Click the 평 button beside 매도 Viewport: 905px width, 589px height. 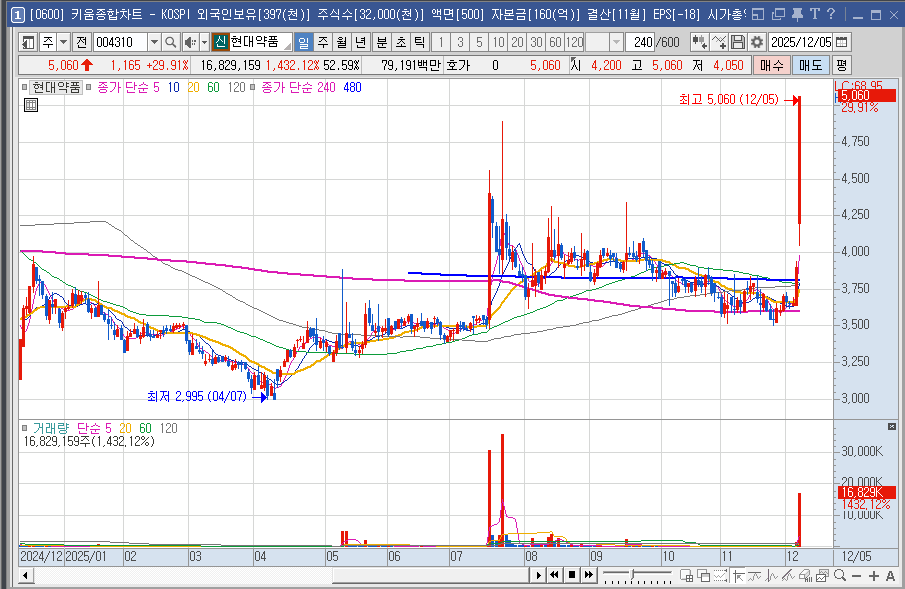841,65
